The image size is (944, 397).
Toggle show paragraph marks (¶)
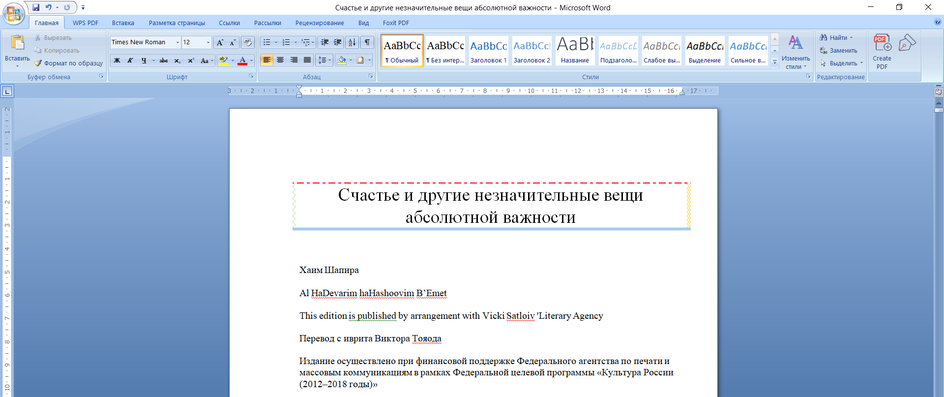[367, 42]
